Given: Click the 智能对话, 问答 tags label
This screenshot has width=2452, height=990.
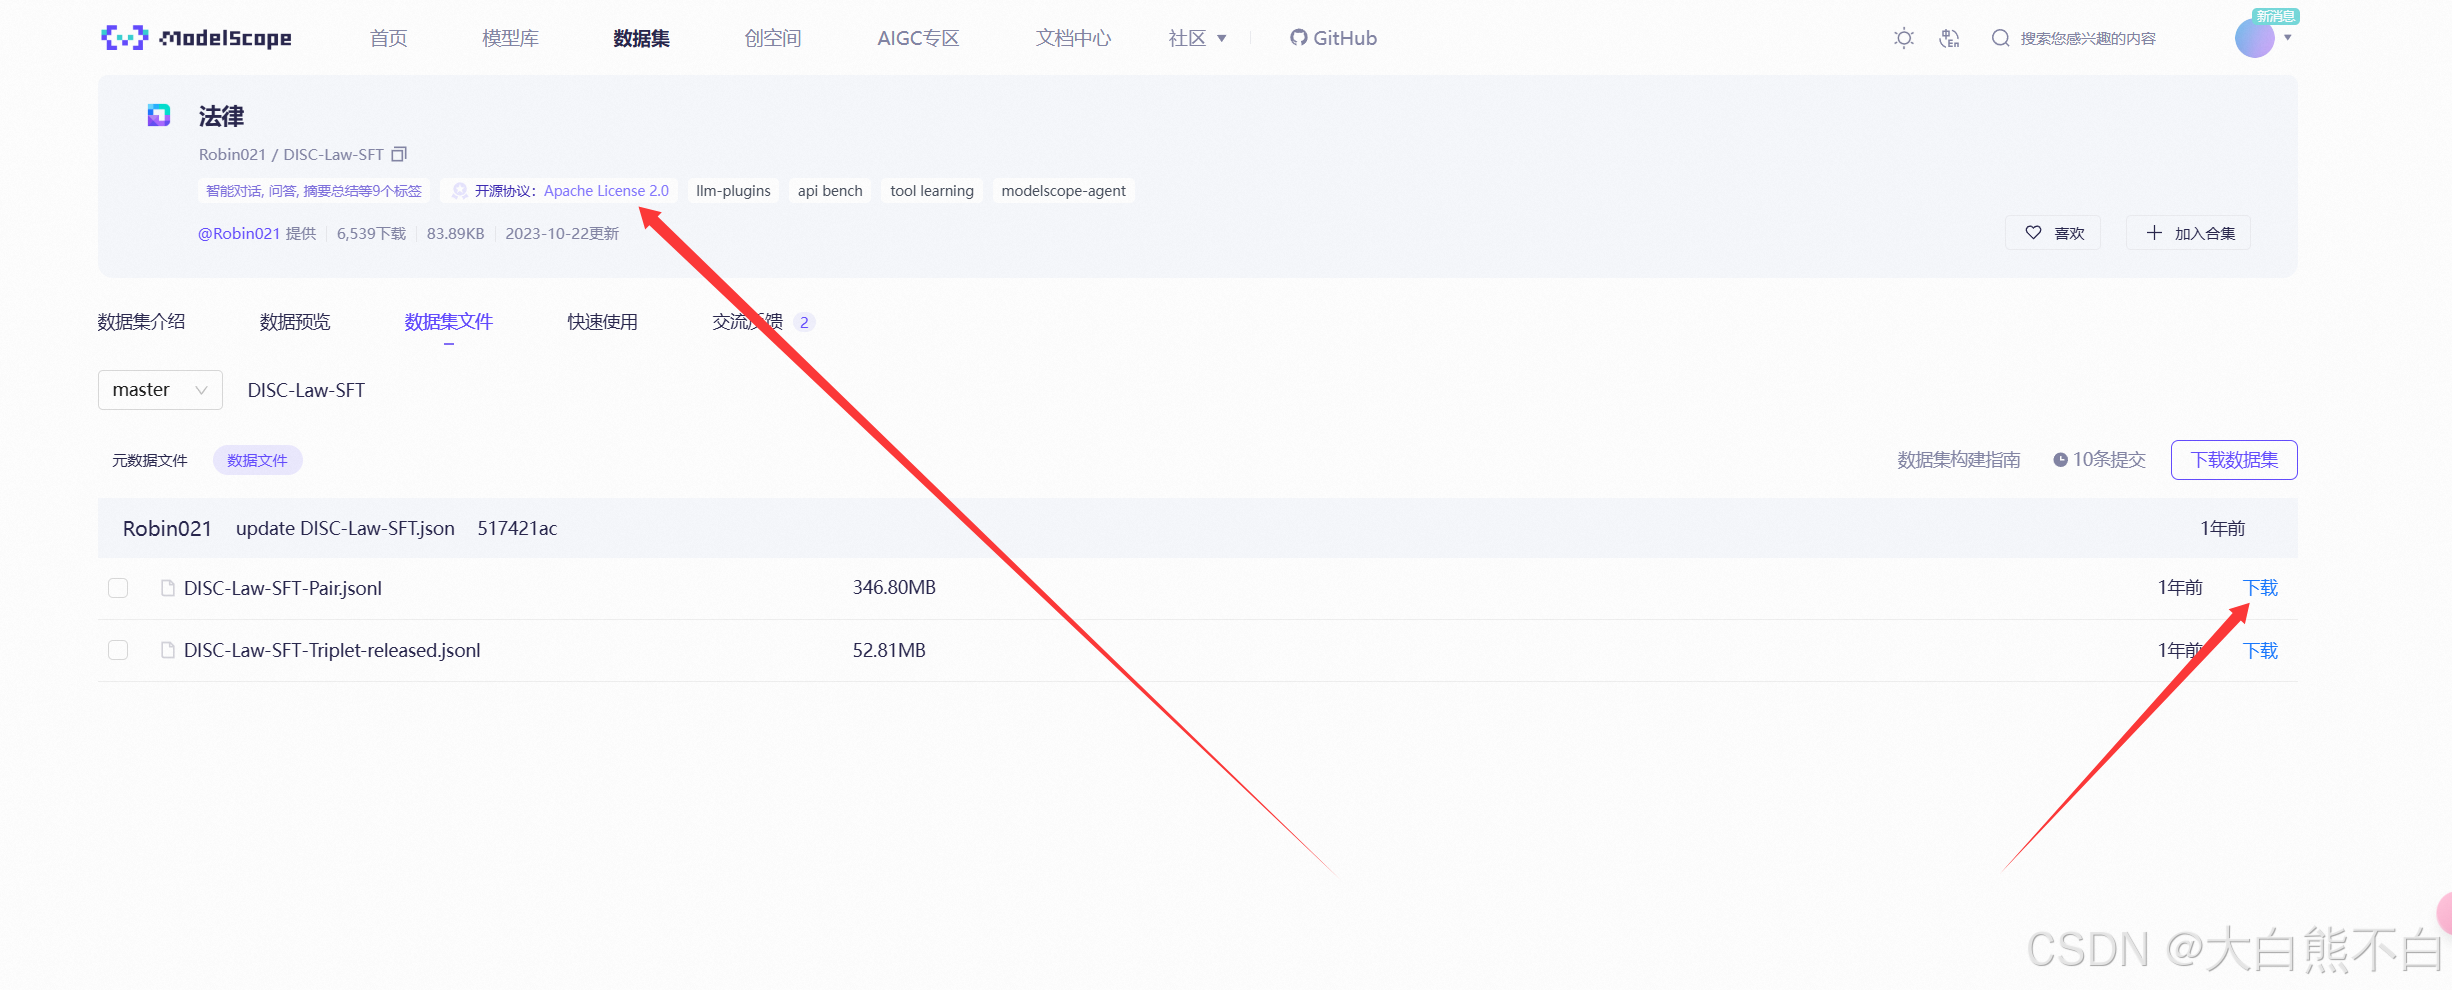Looking at the screenshot, I should (x=314, y=191).
